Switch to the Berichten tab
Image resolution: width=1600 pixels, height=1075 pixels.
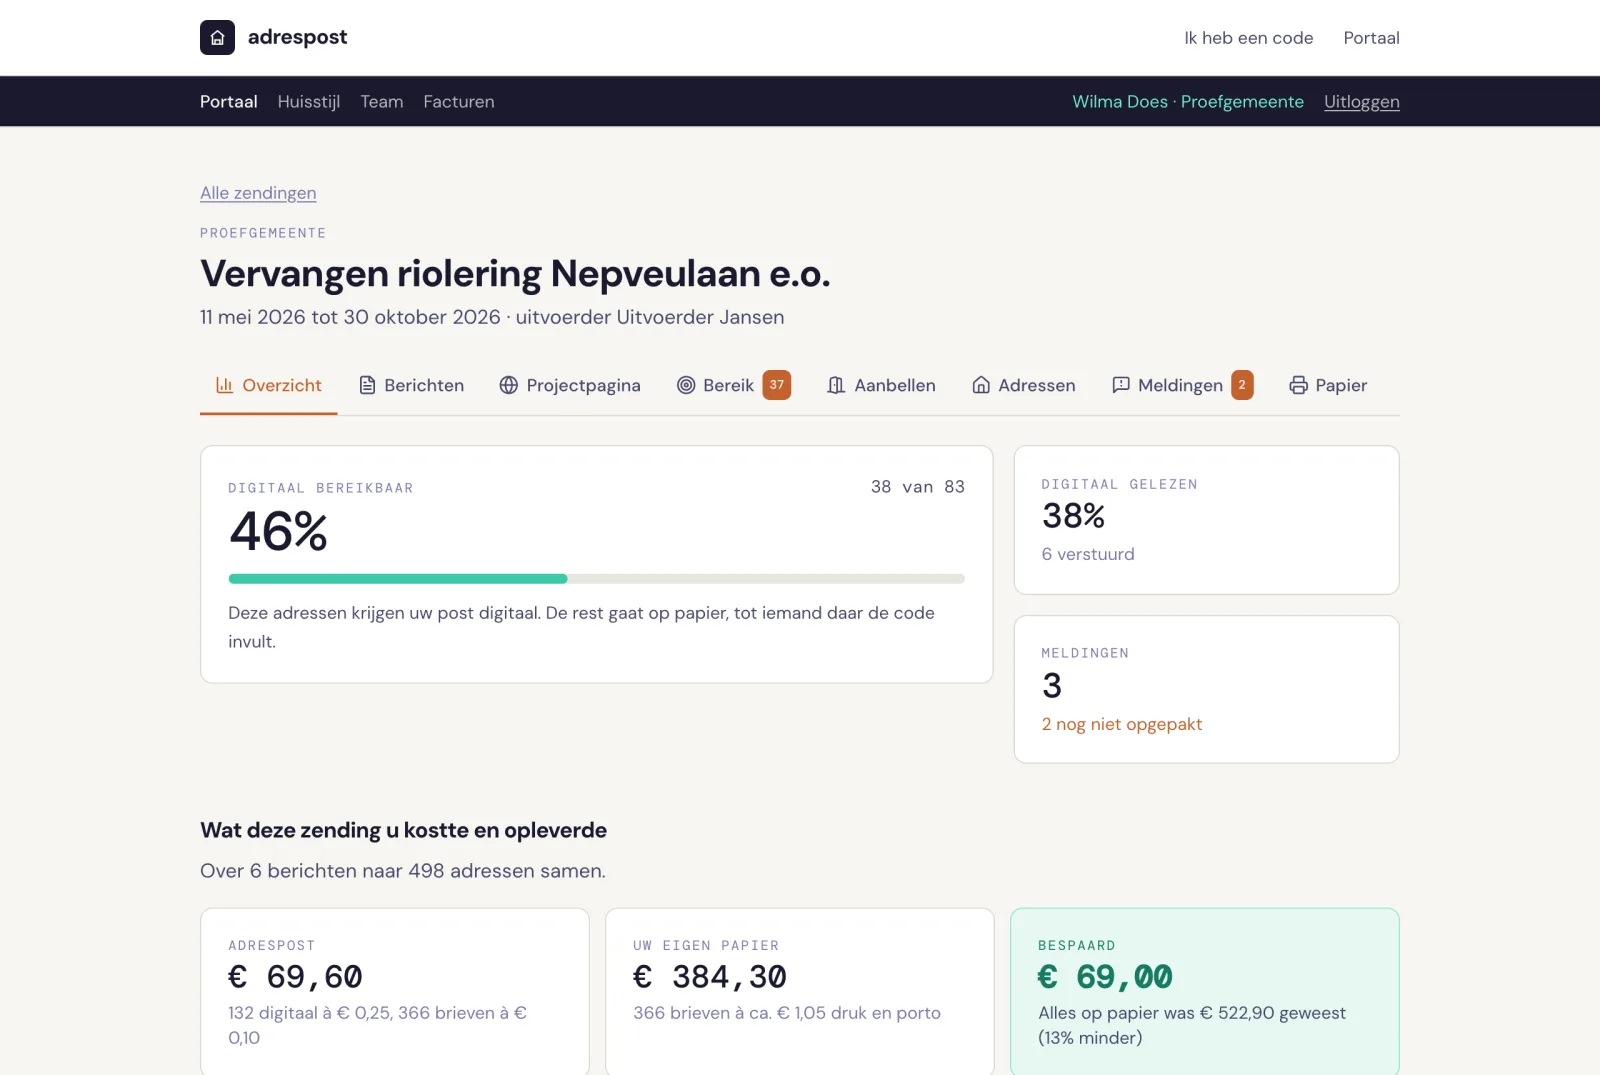(411, 385)
